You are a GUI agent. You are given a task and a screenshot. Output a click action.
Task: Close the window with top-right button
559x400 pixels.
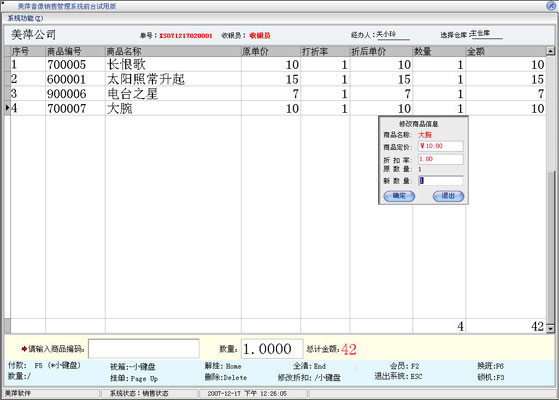pyautogui.click(x=551, y=6)
